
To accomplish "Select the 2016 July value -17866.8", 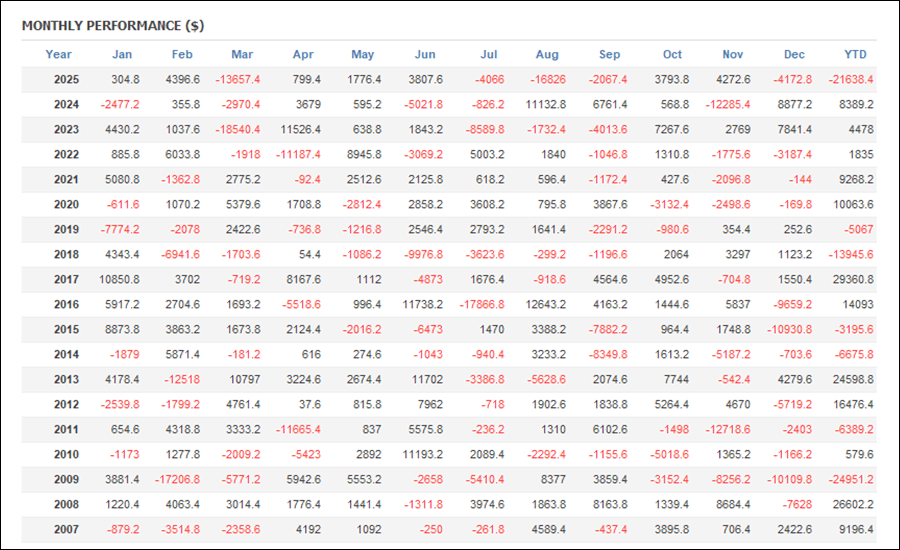I will point(481,304).
